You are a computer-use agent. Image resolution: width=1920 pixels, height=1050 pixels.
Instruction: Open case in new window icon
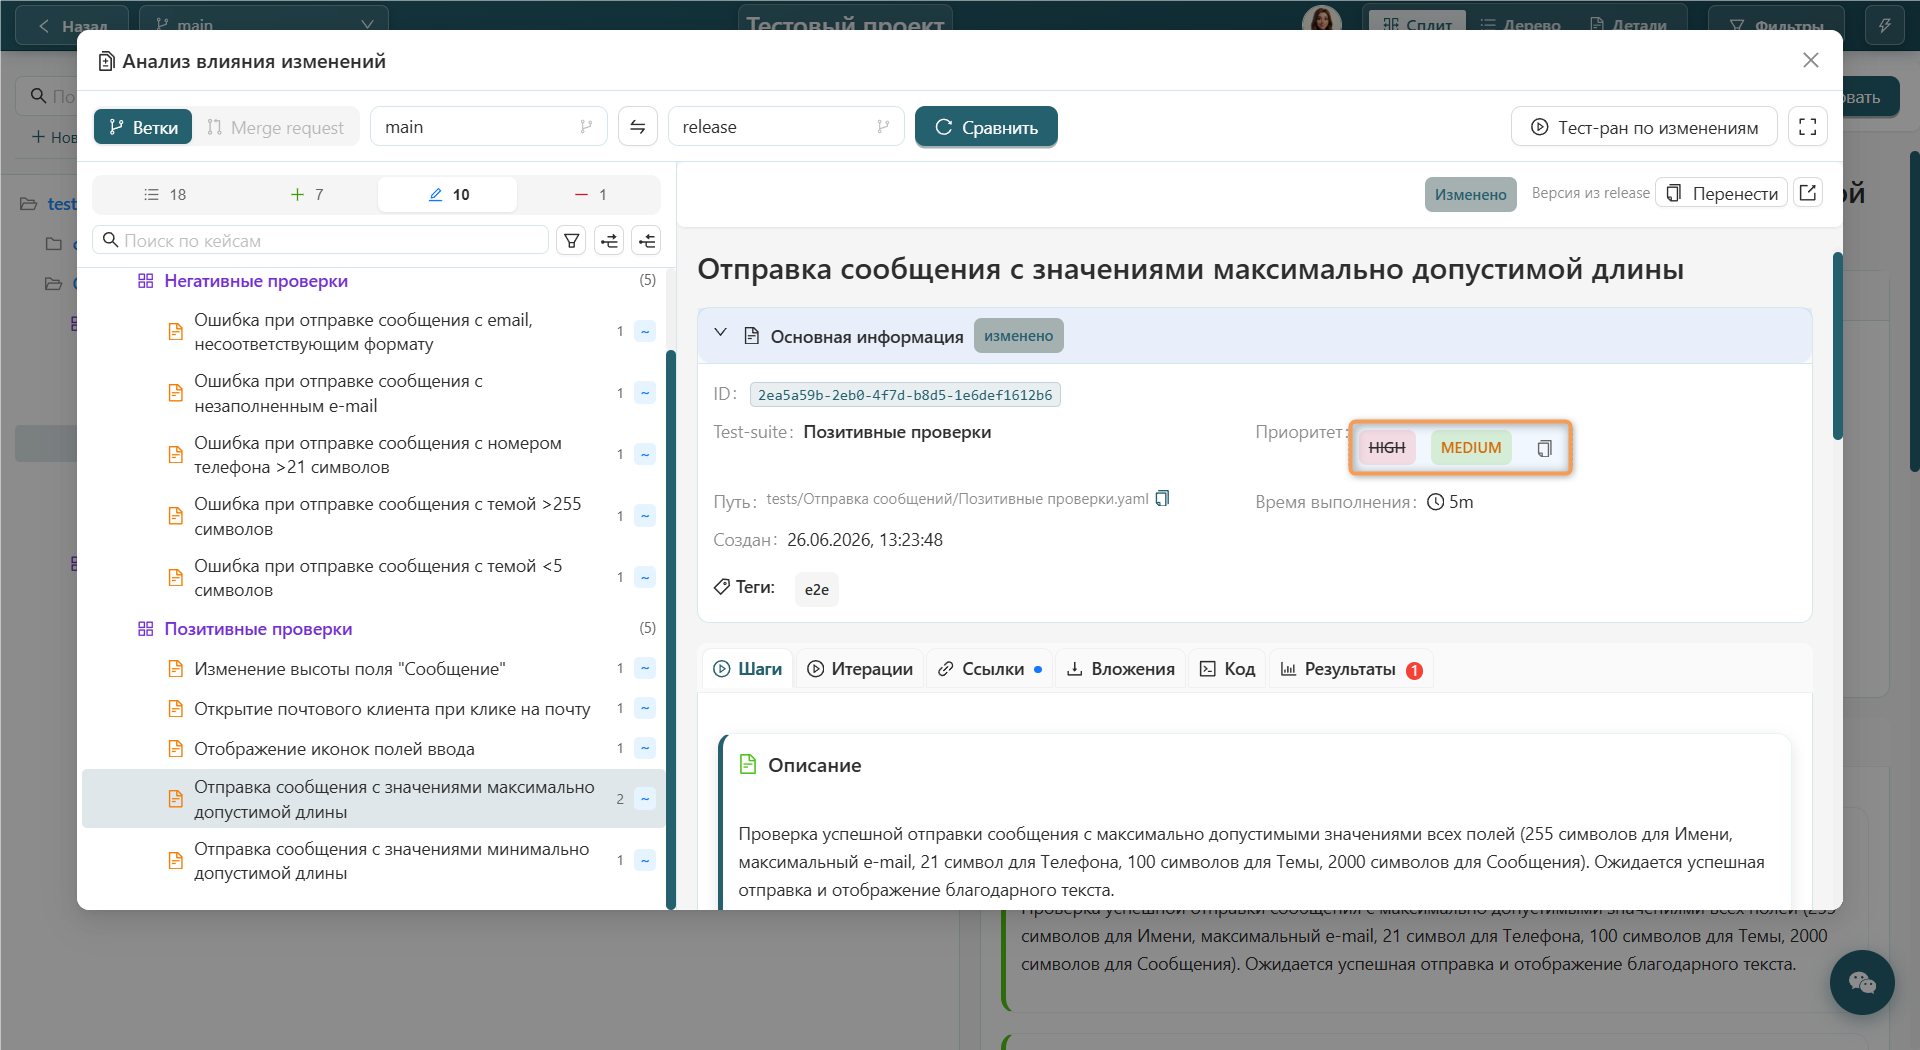tap(1807, 193)
